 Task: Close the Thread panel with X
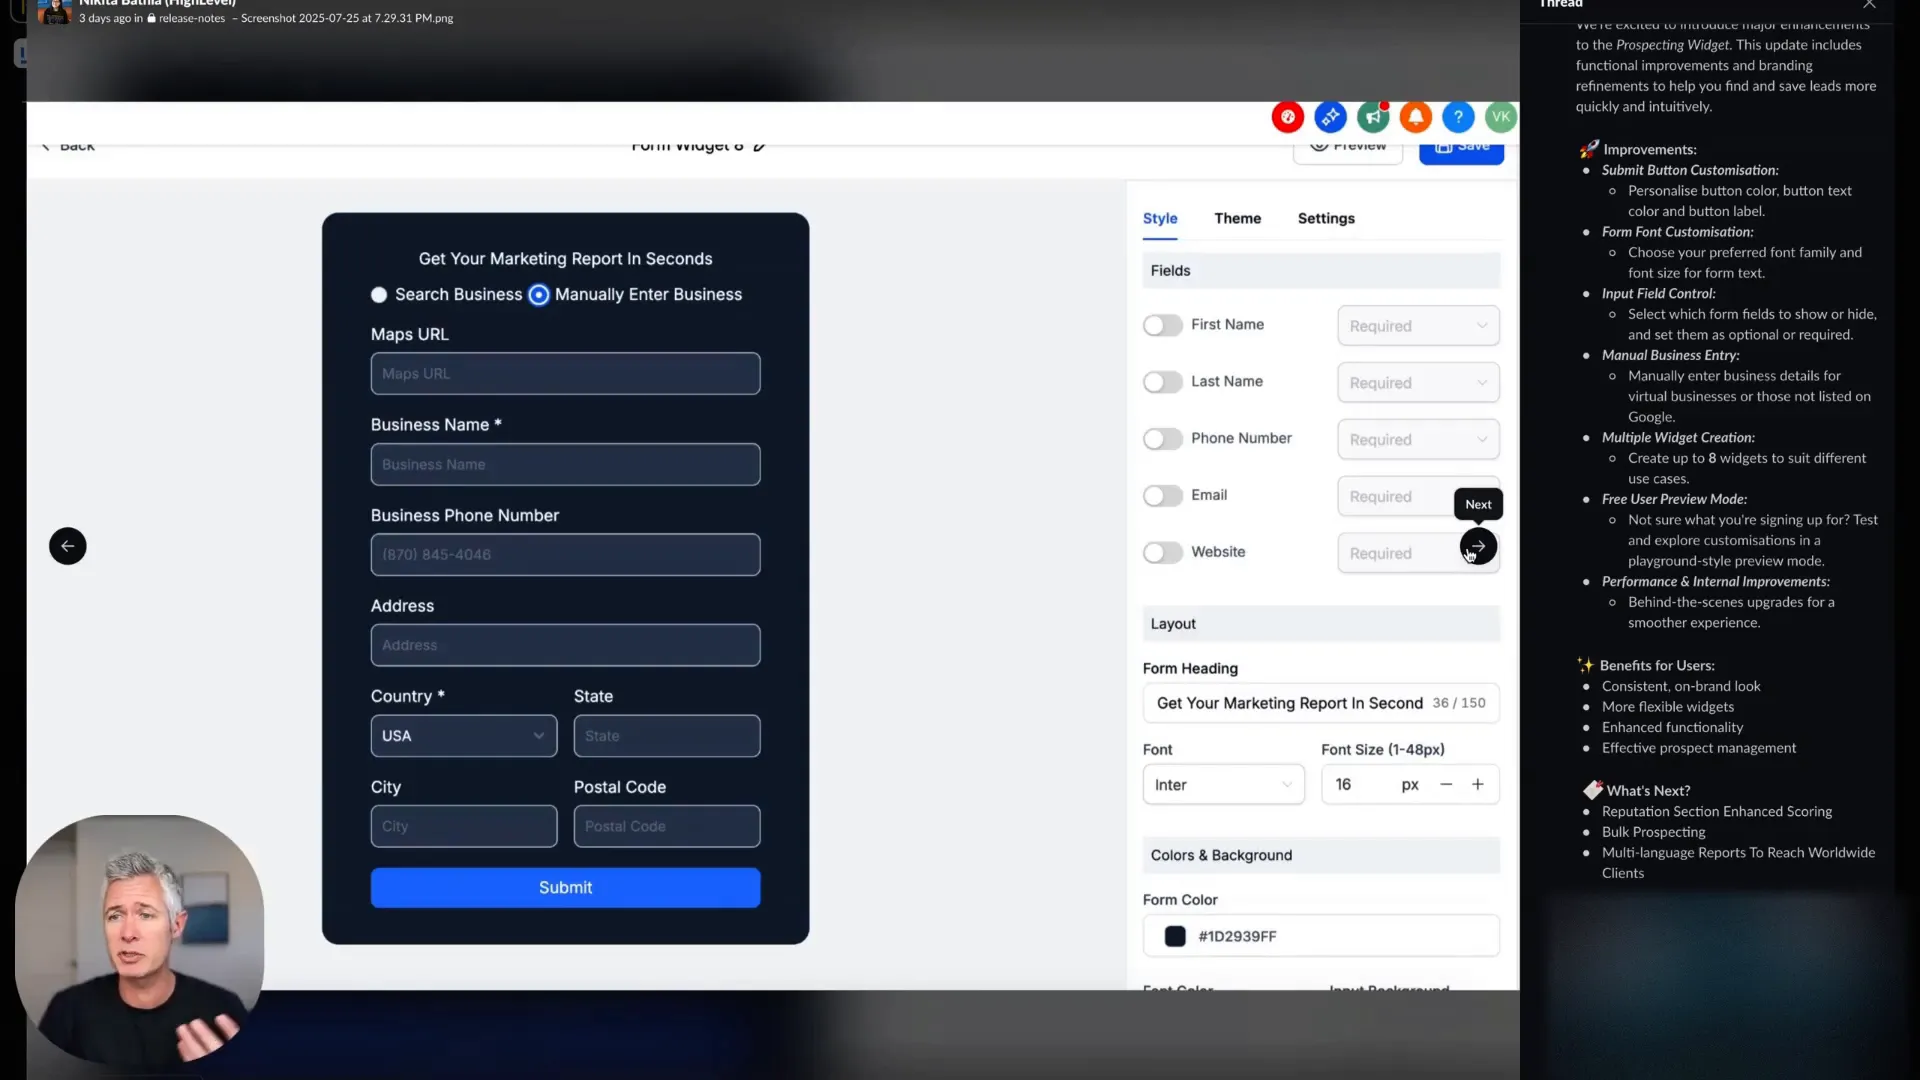point(1869,5)
